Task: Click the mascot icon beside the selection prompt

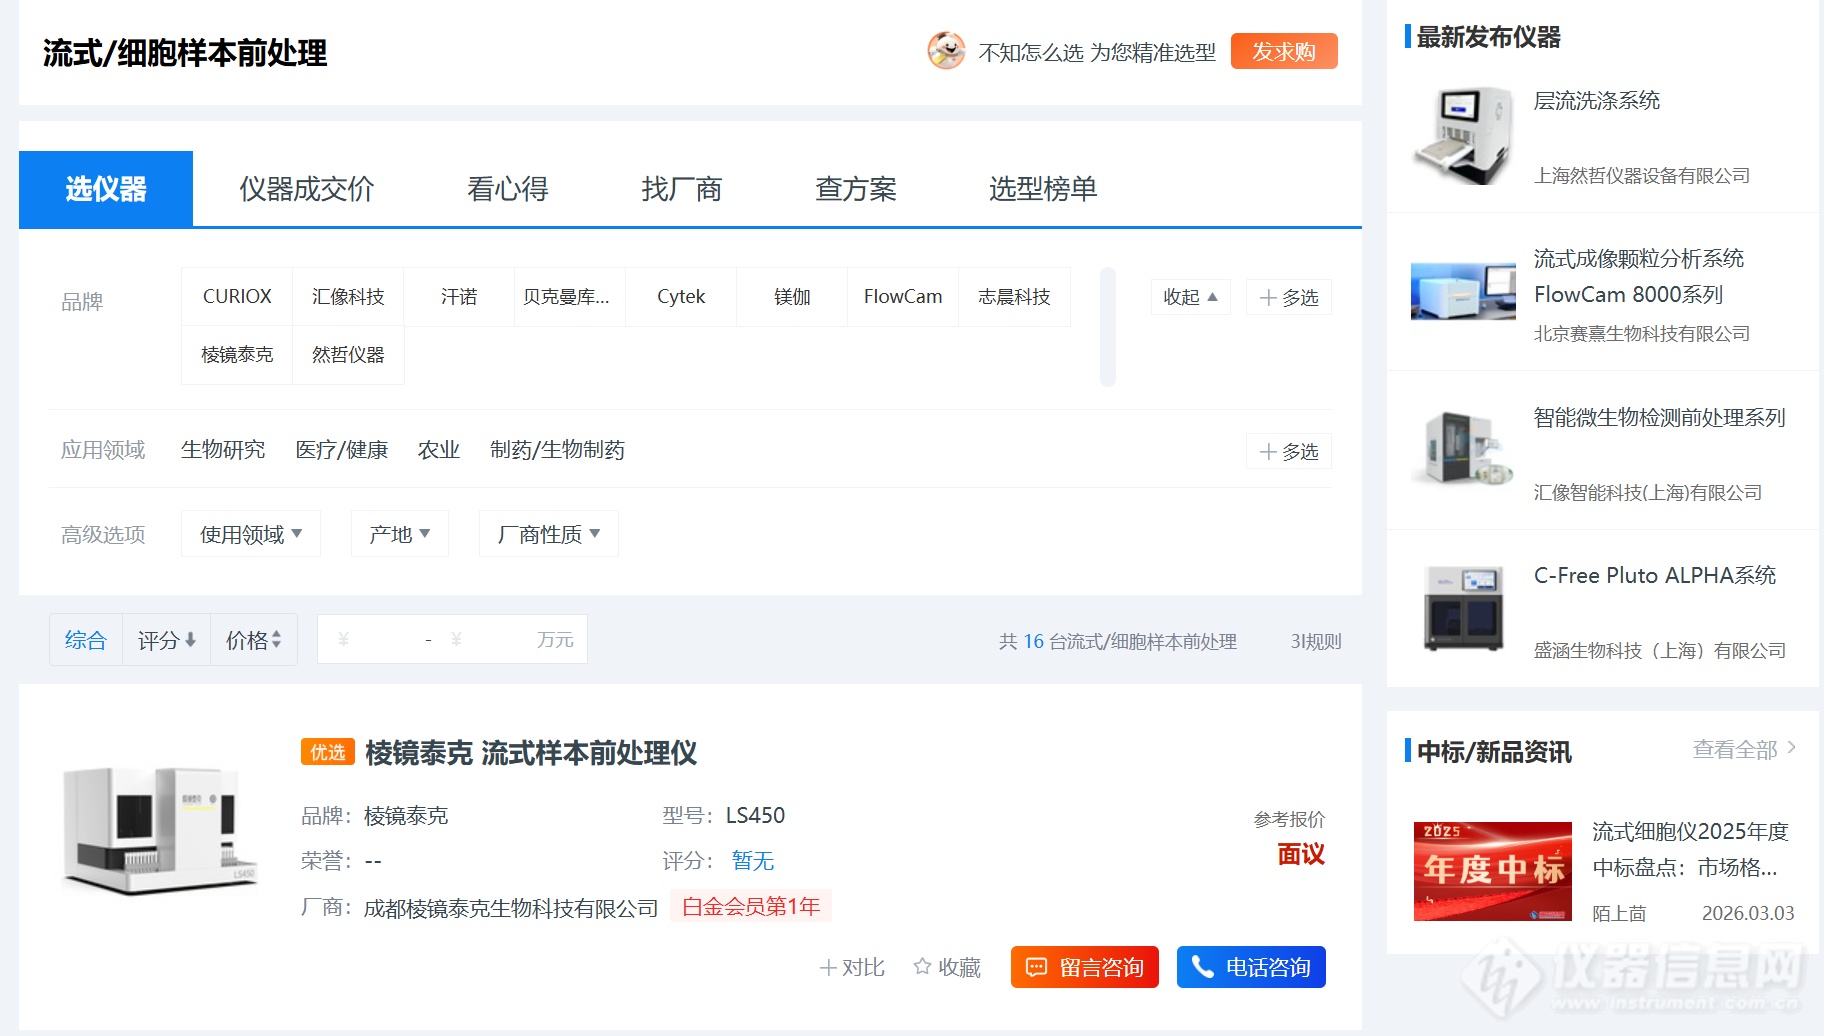Action: pyautogui.click(x=946, y=51)
